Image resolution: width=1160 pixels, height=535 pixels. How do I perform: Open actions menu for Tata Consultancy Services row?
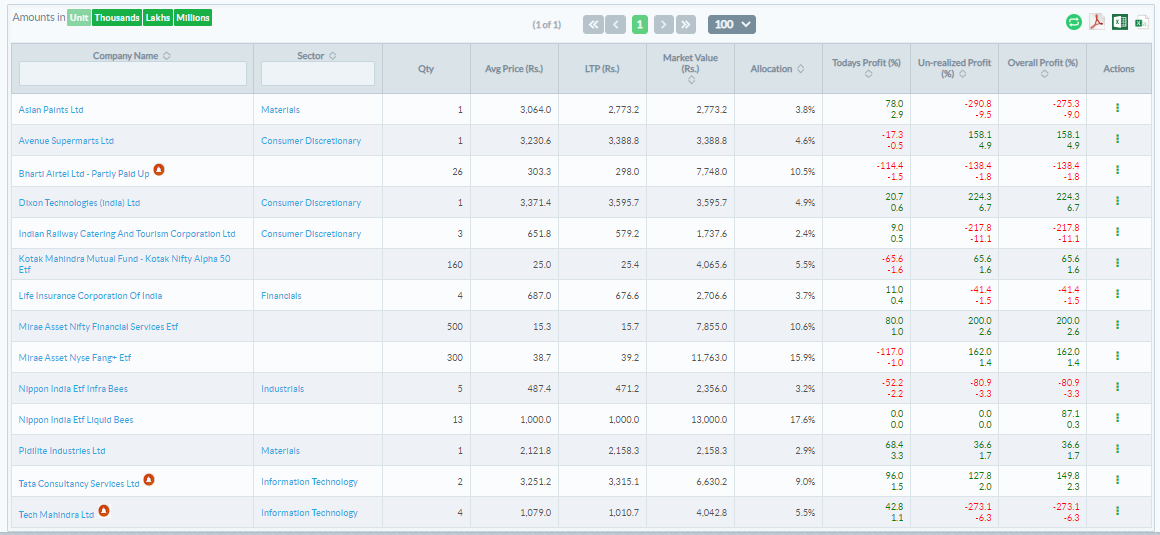[1117, 480]
